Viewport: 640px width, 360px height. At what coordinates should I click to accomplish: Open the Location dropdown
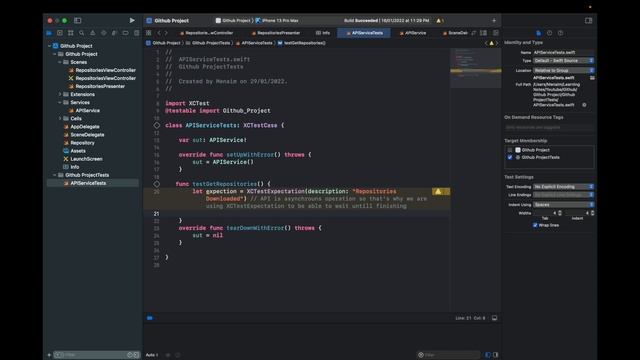coord(563,70)
